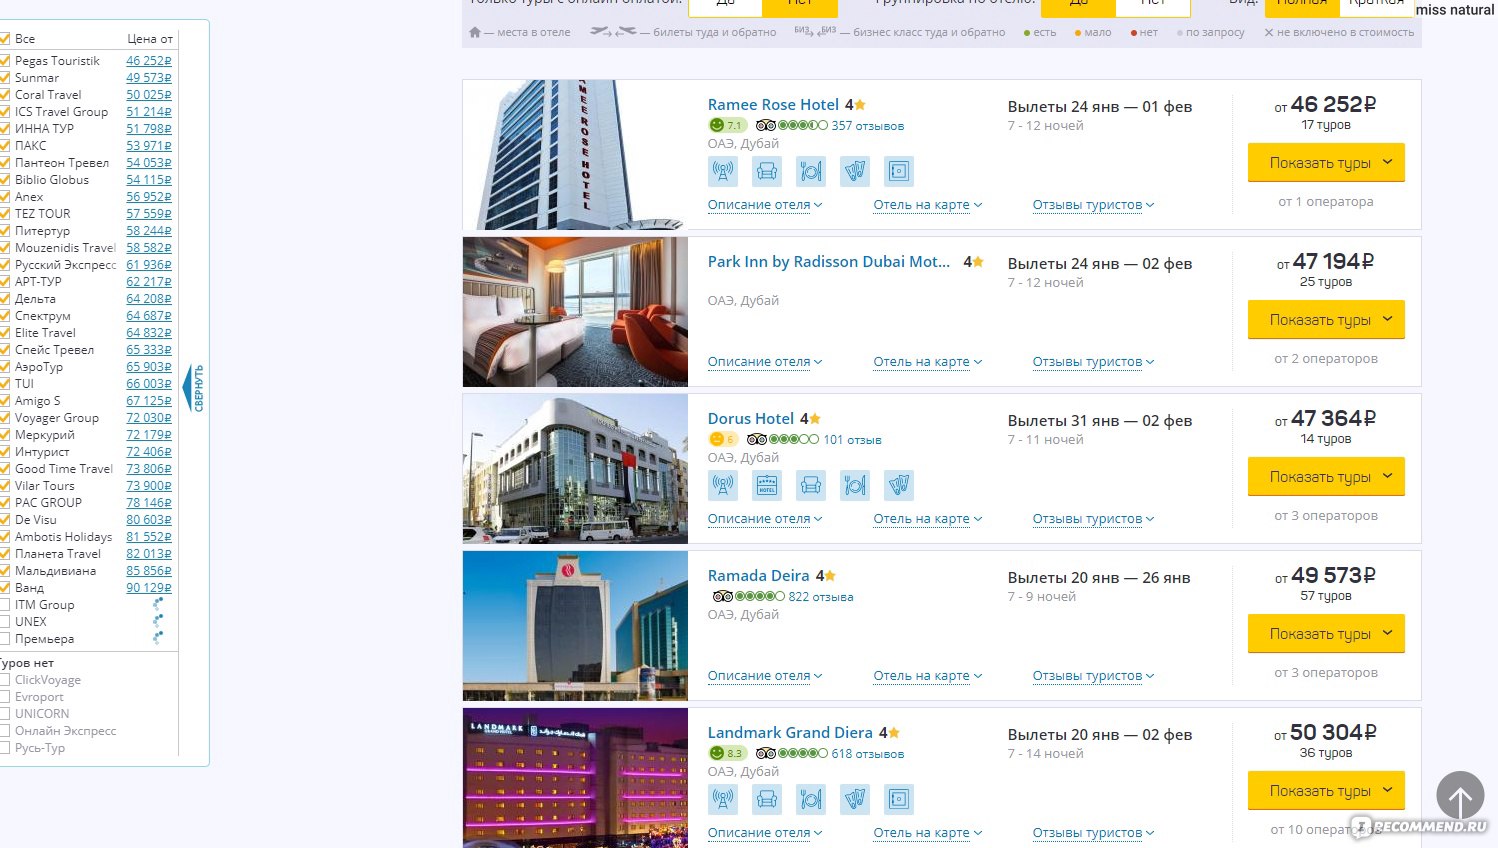Expand Описание отеля for Ramada Deira
1498x848 pixels.
765,675
